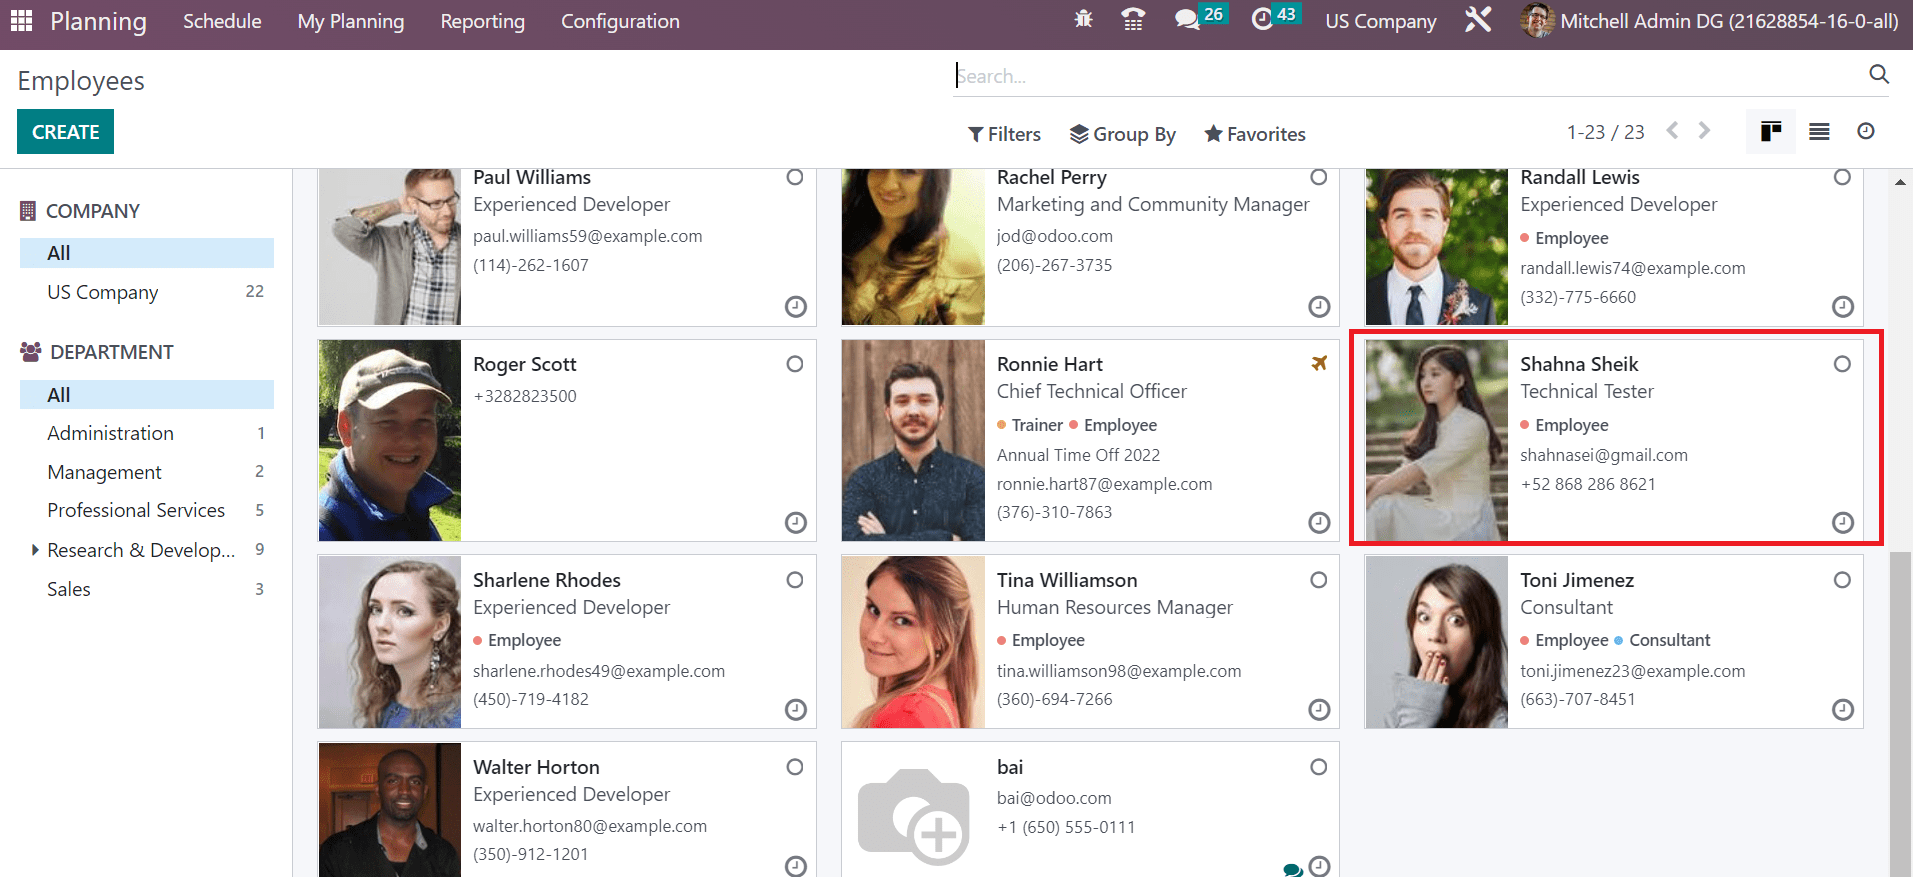Open the VoIP phone icon

pos(1133,19)
